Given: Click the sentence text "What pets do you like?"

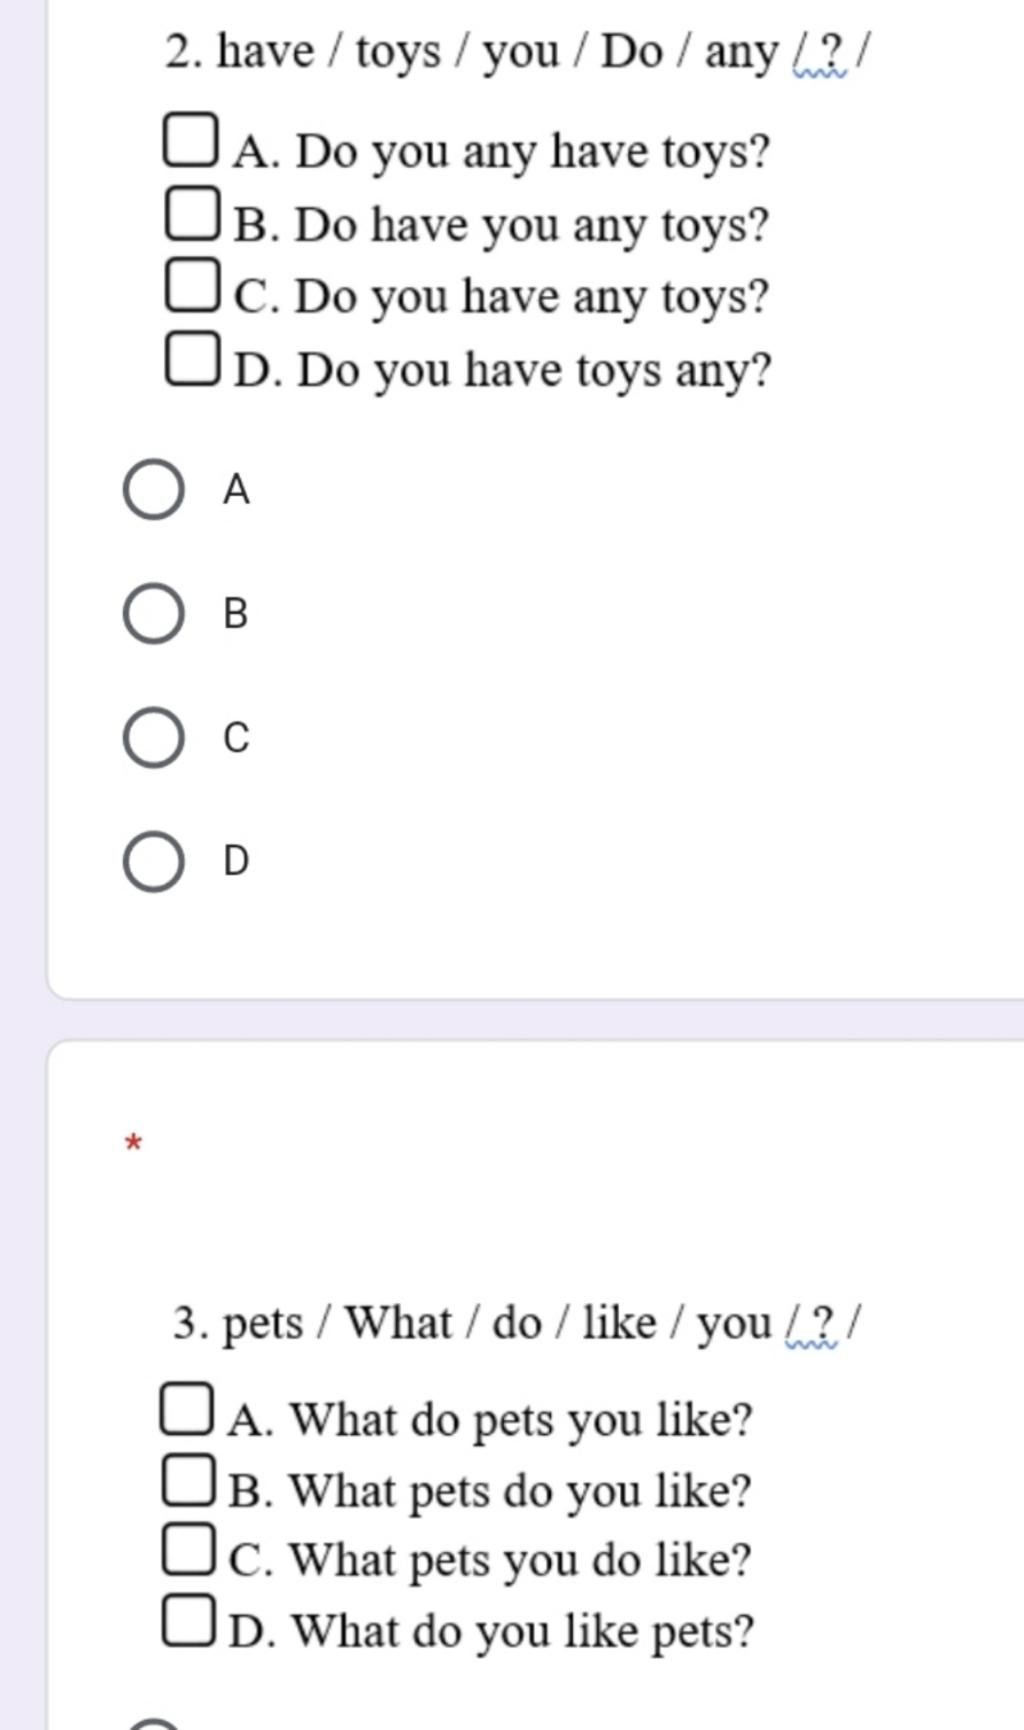Looking at the screenshot, I should point(520,1491).
